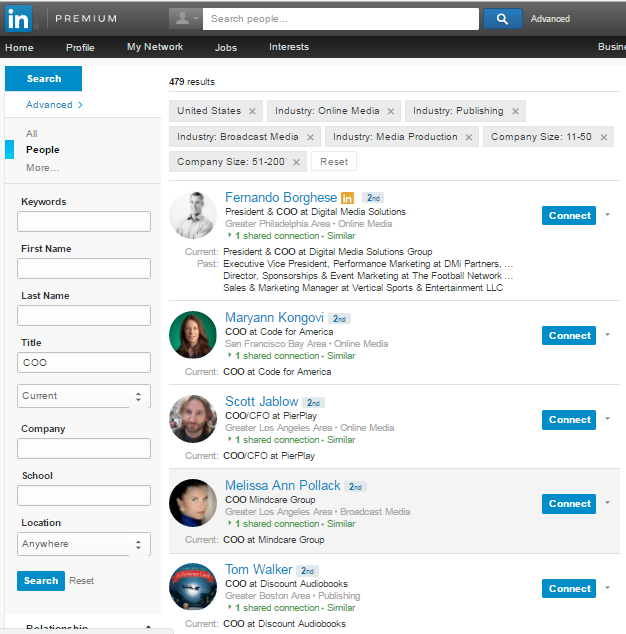This screenshot has height=634, width=626.
Task: Go to Home in the navigation bar
Action: [x=19, y=48]
